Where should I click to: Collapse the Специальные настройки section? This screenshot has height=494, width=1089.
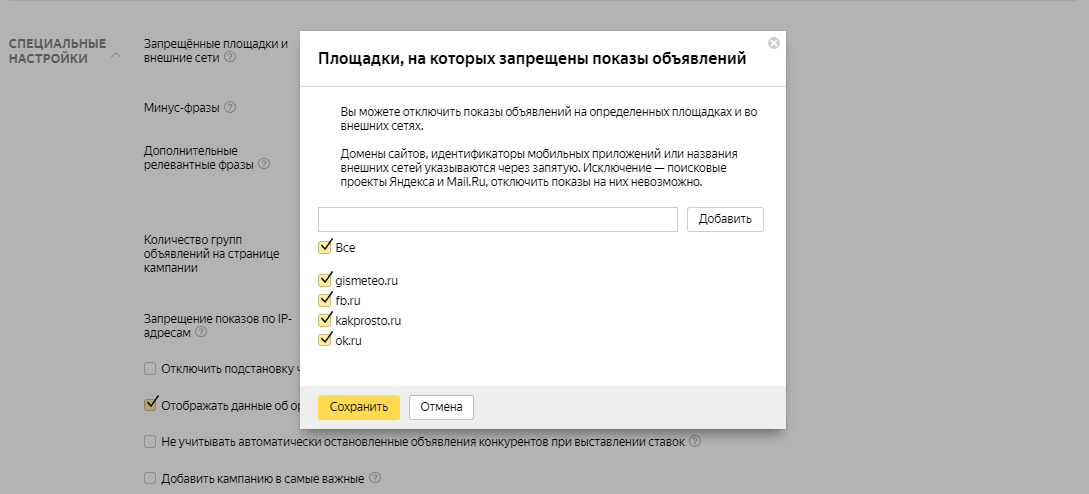(x=115, y=56)
